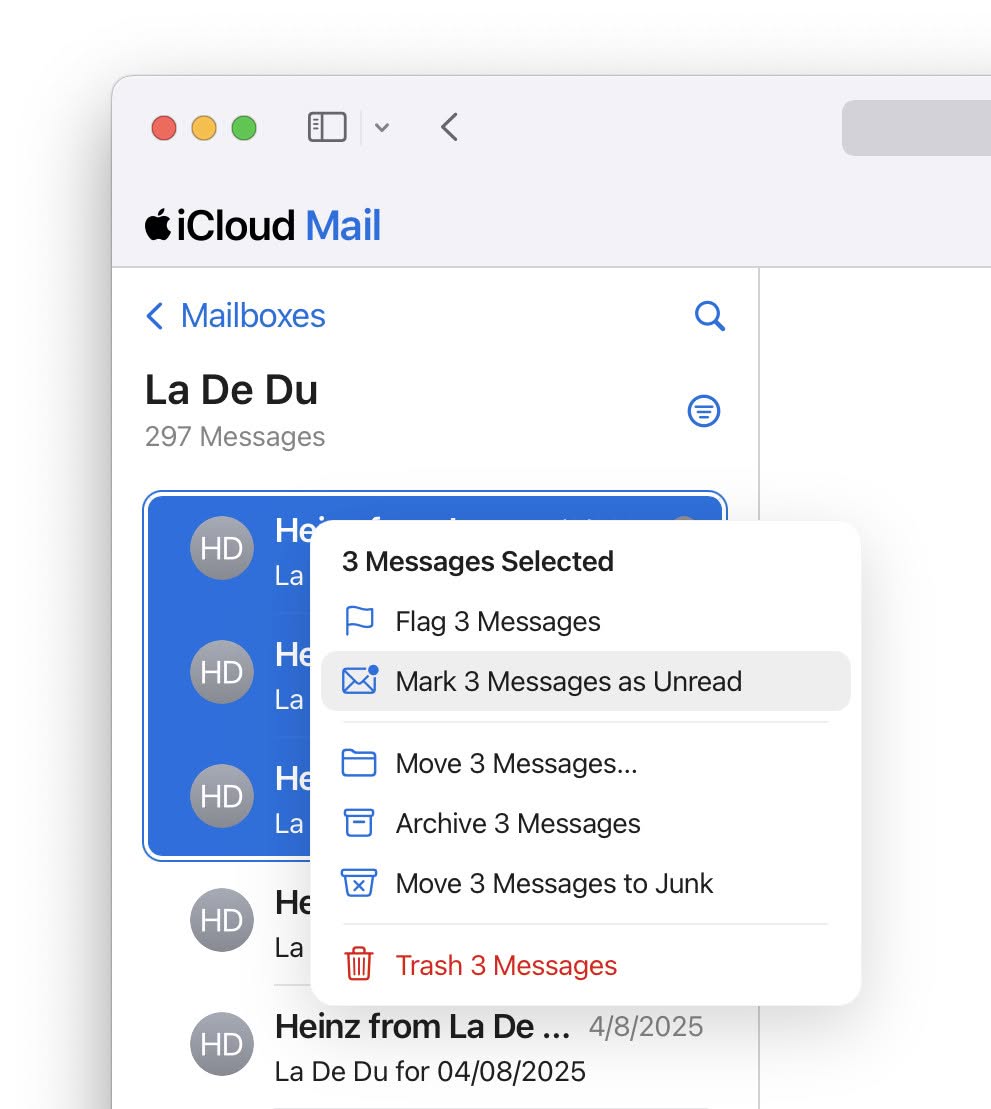Viewport: 991px width, 1109px height.
Task: Click the third selected message's HD avatar
Action: click(221, 796)
